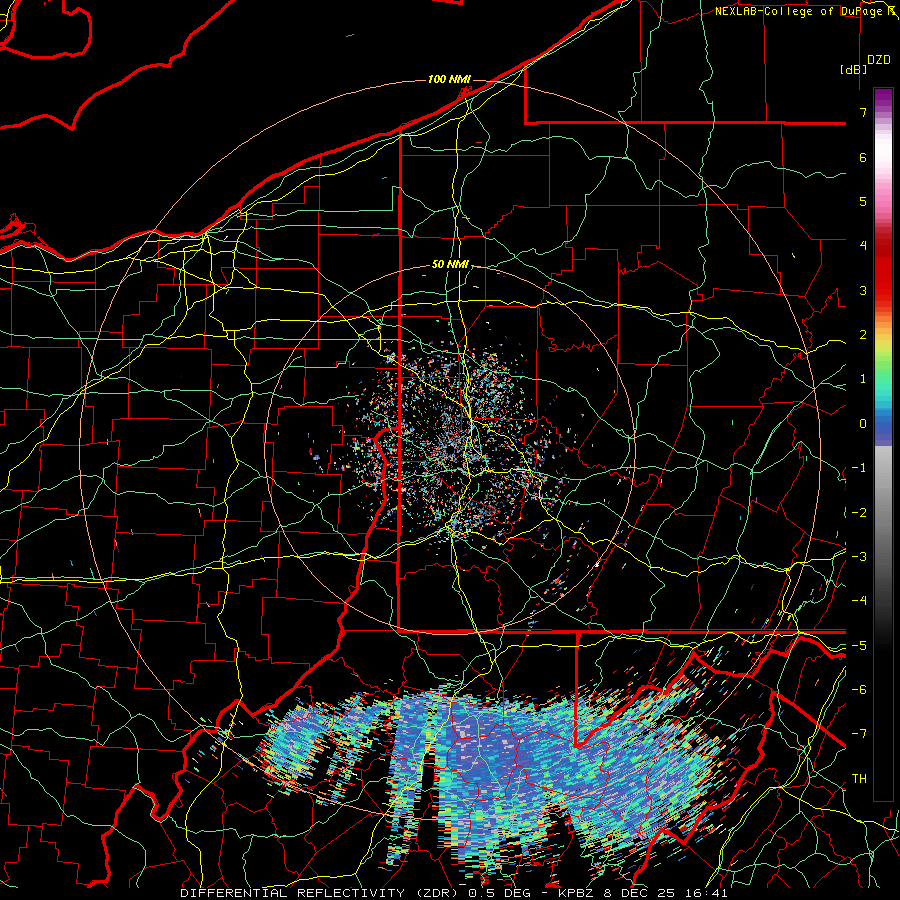
Task: Click the "-1" value on the color scale
Action: pyautogui.click(x=859, y=468)
